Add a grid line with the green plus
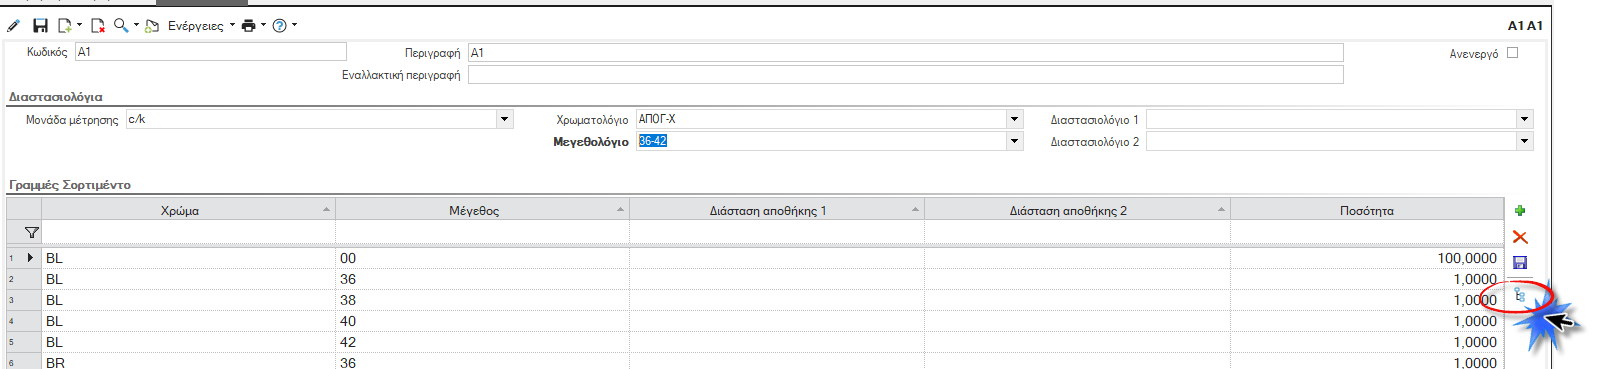Image resolution: width=1600 pixels, height=369 pixels. (1520, 211)
